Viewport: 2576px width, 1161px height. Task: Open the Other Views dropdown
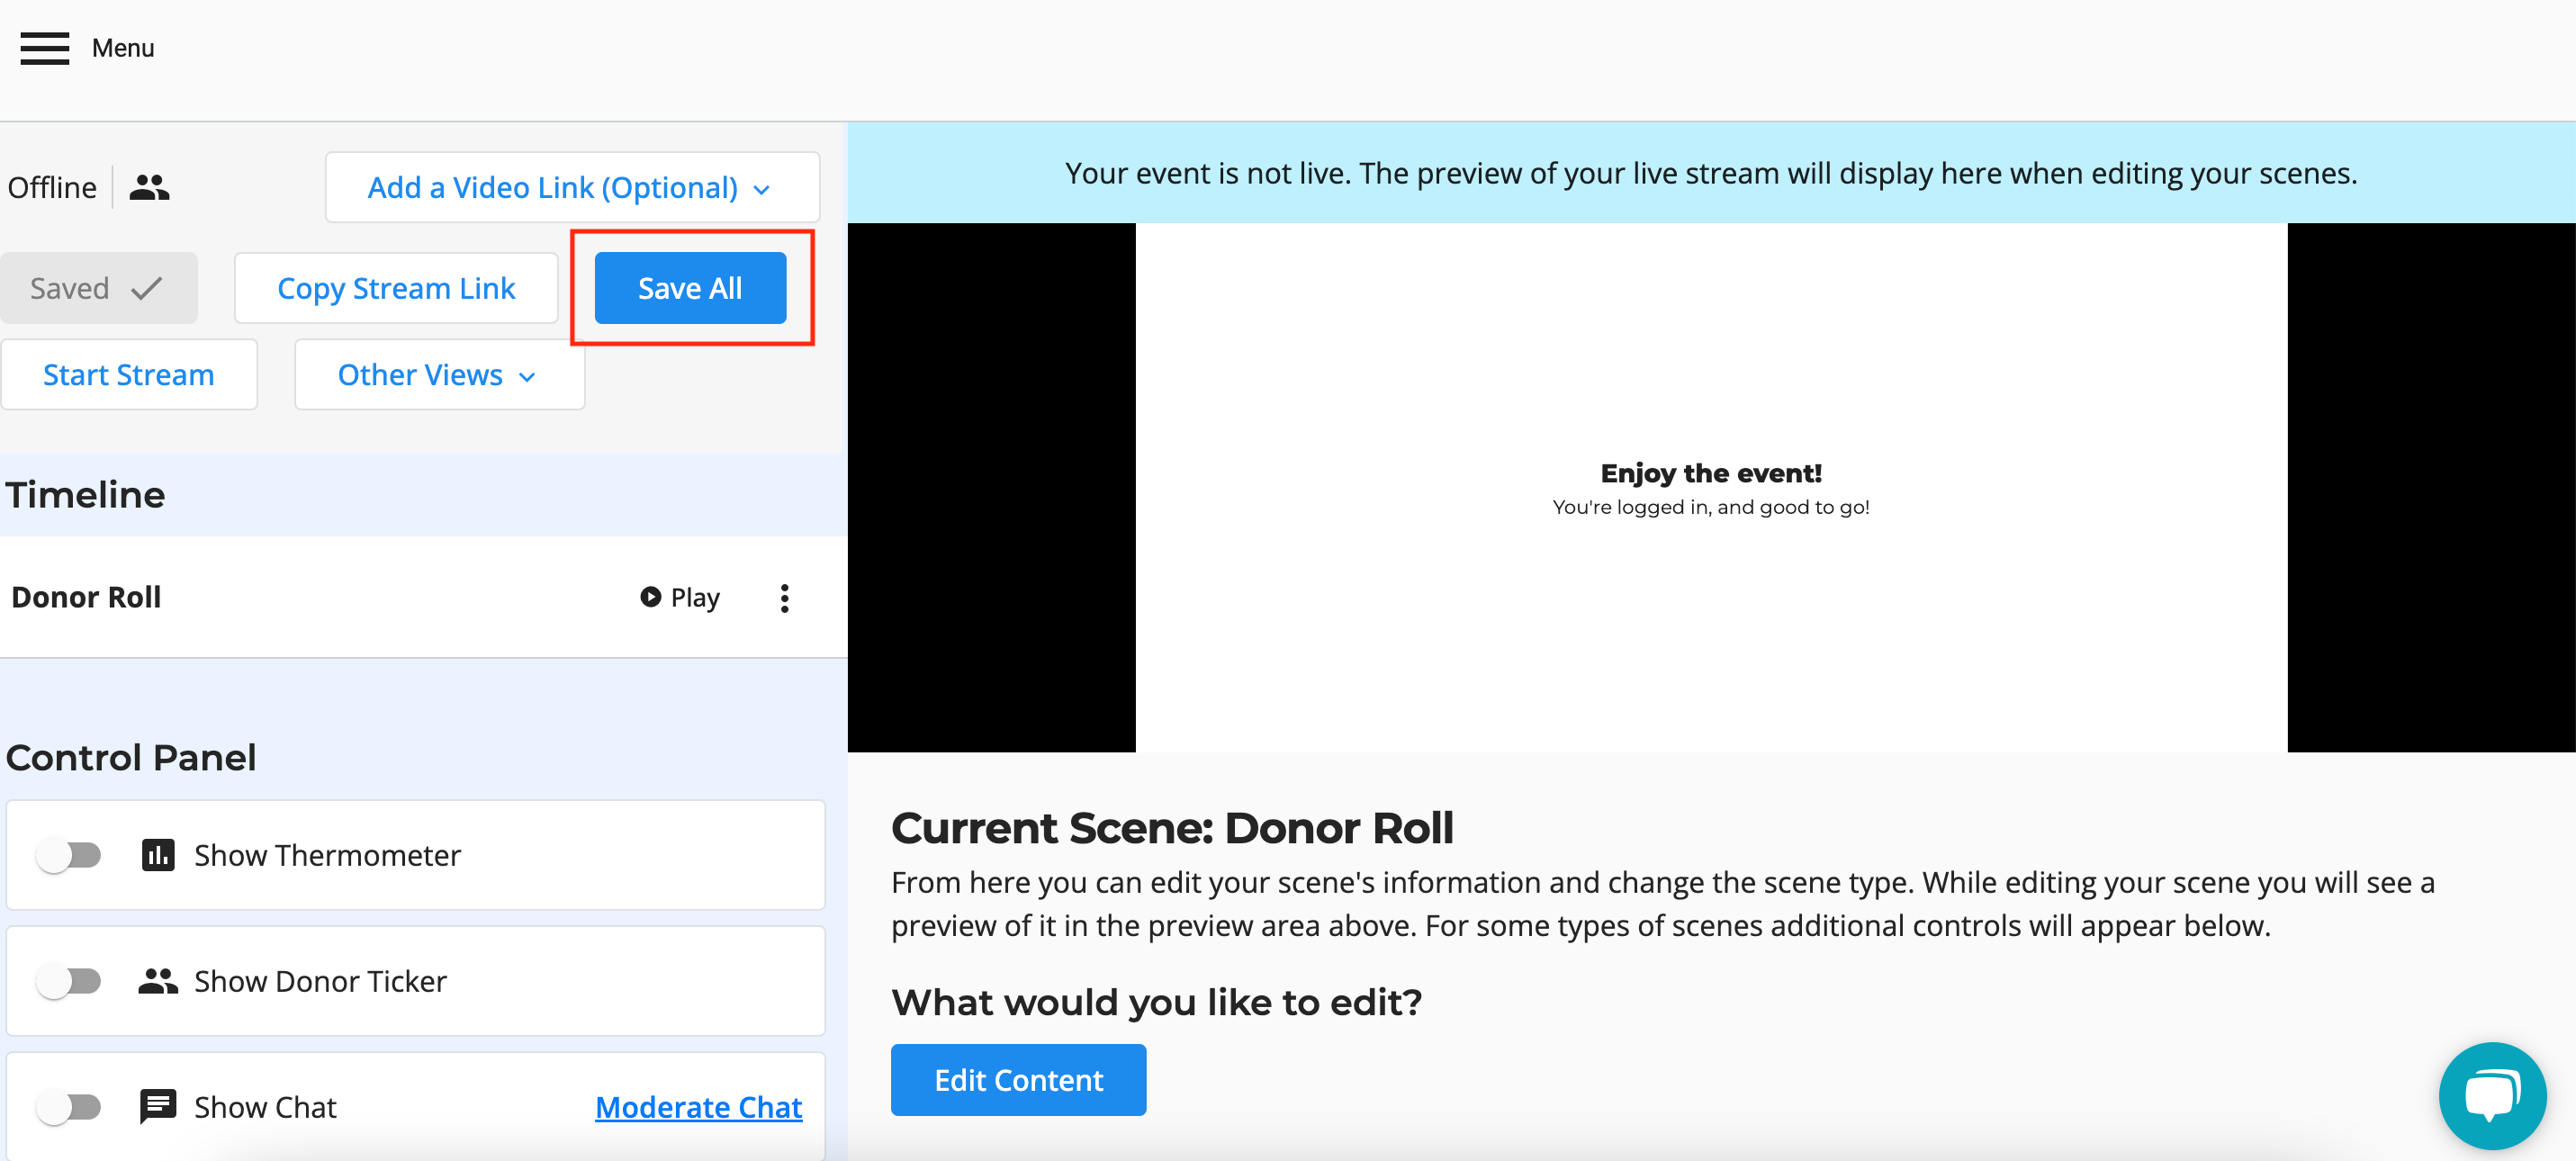pos(438,374)
